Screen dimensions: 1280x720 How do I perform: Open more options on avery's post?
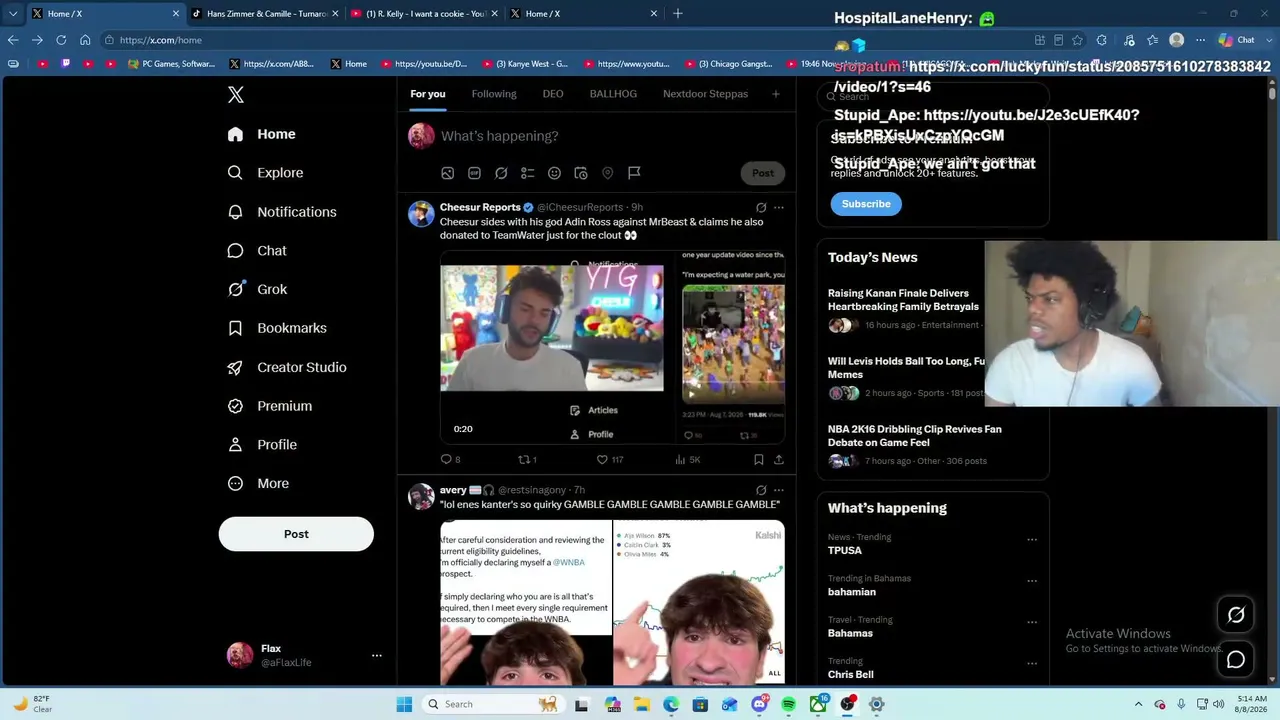pyautogui.click(x=779, y=490)
